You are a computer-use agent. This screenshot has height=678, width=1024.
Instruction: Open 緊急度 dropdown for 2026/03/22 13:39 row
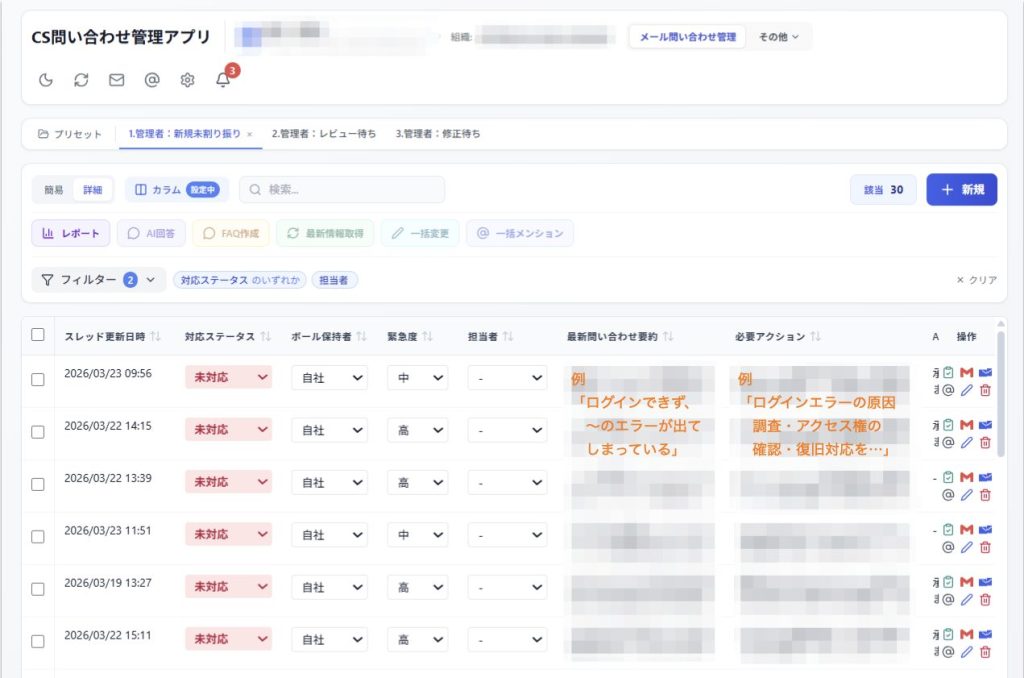(x=417, y=483)
